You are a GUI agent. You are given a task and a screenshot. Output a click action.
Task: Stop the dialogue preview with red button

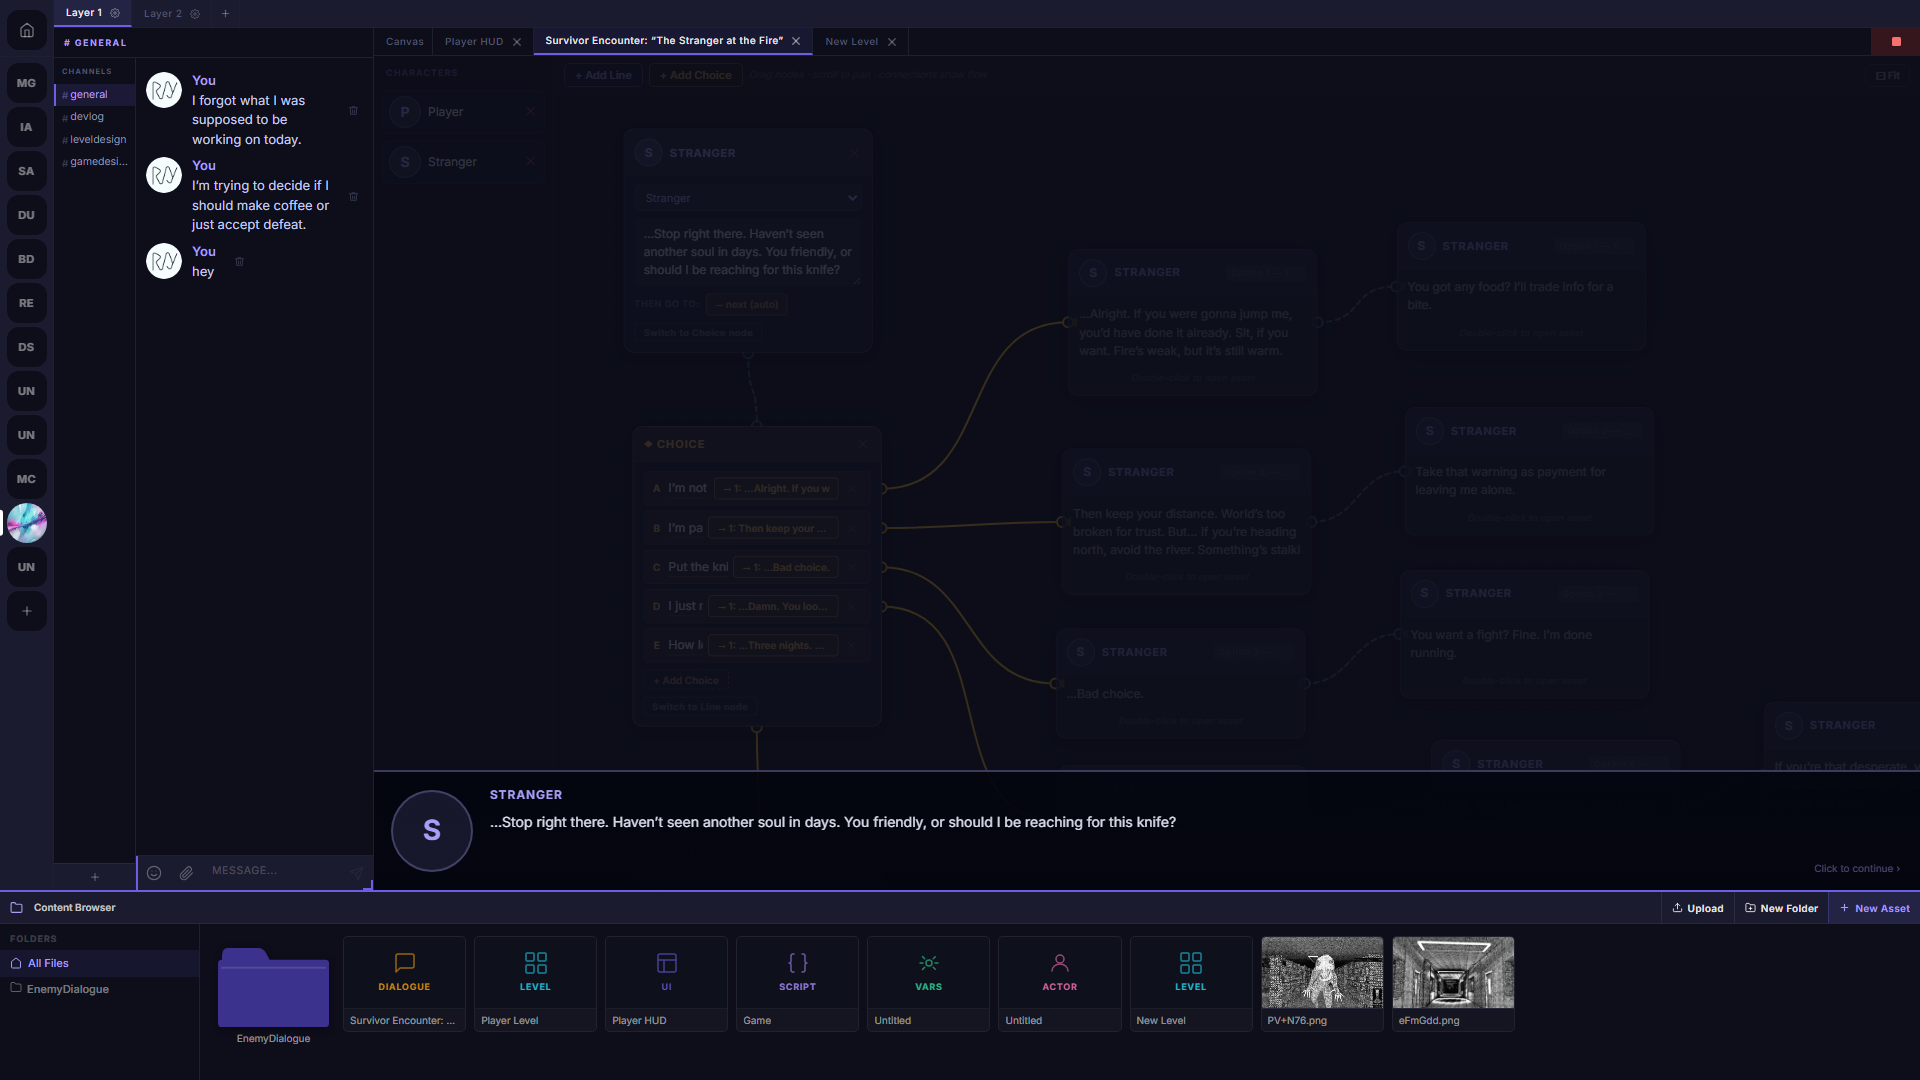(1895, 41)
